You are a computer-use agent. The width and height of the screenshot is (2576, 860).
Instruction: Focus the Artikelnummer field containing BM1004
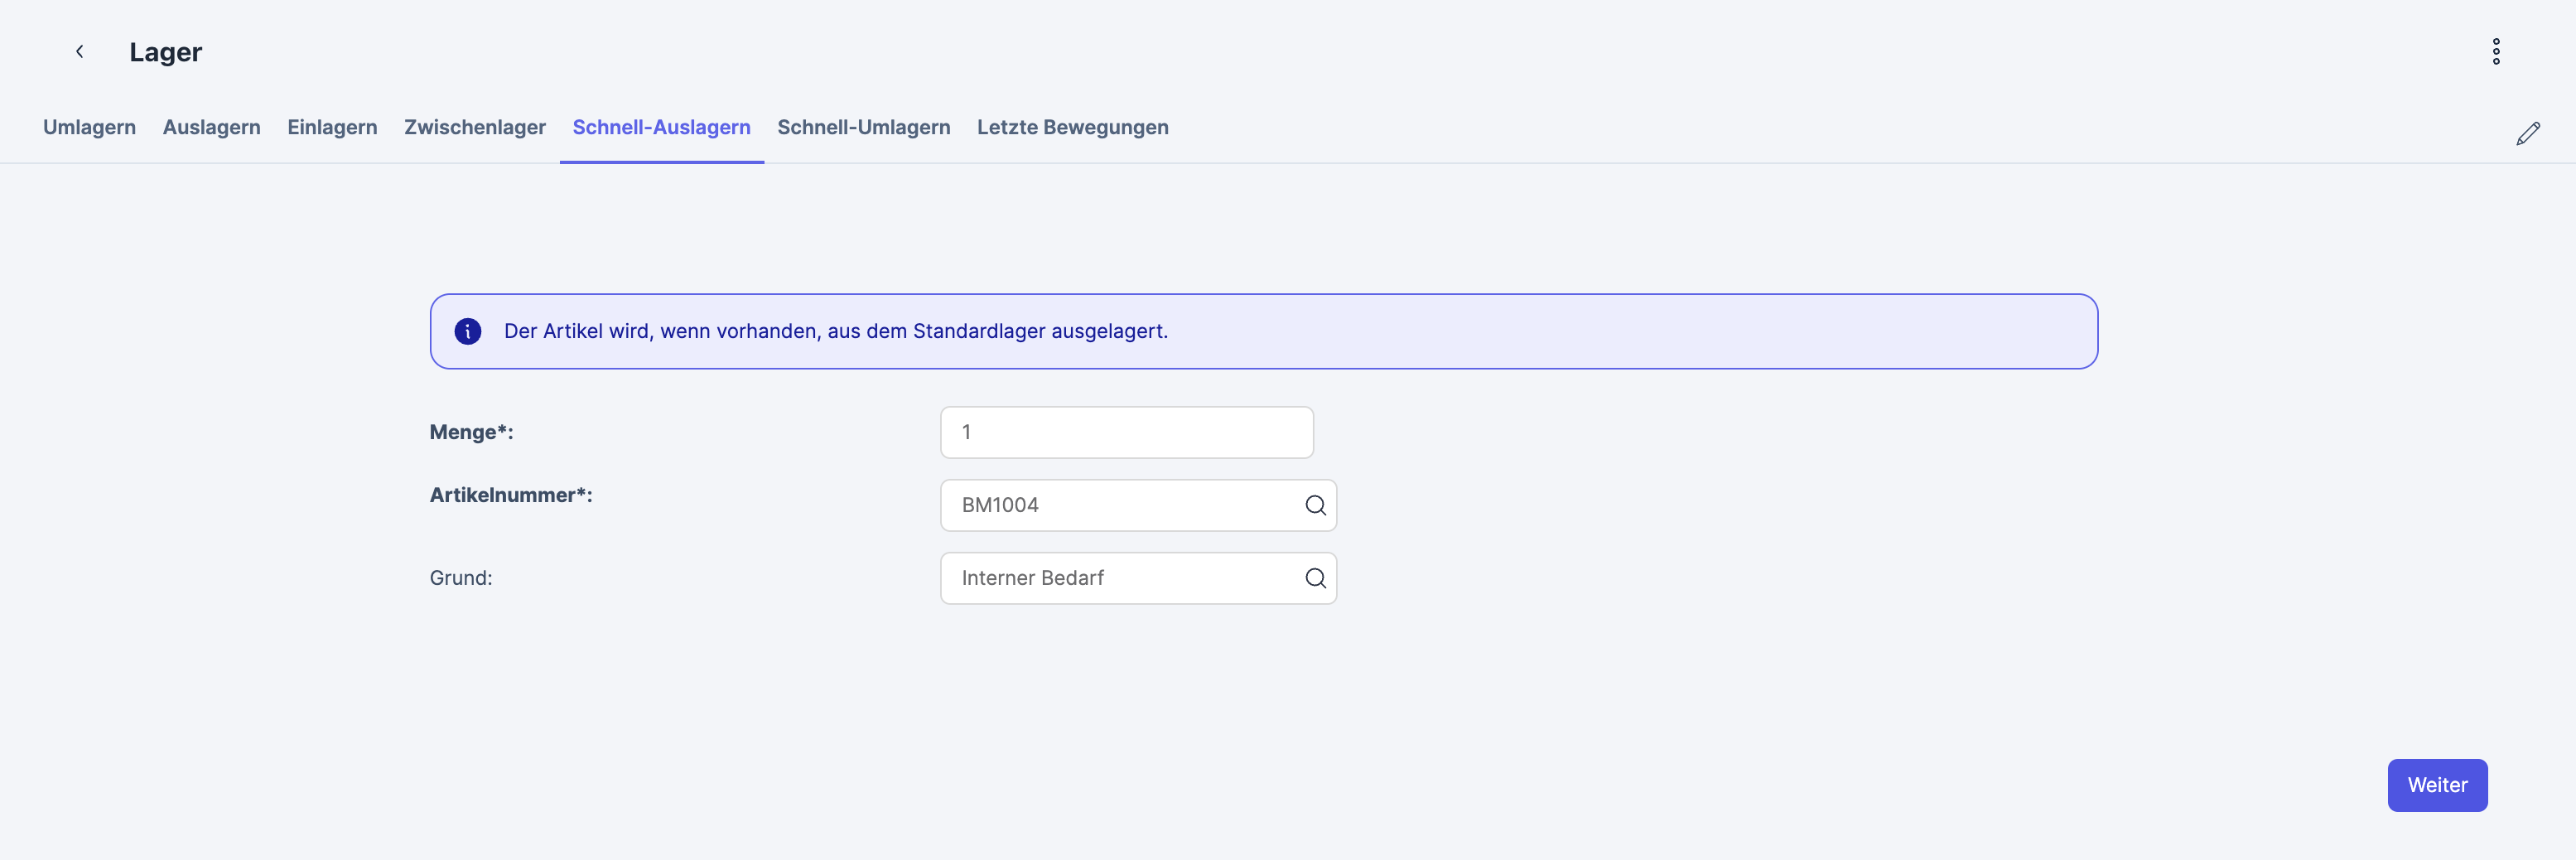click(1120, 505)
